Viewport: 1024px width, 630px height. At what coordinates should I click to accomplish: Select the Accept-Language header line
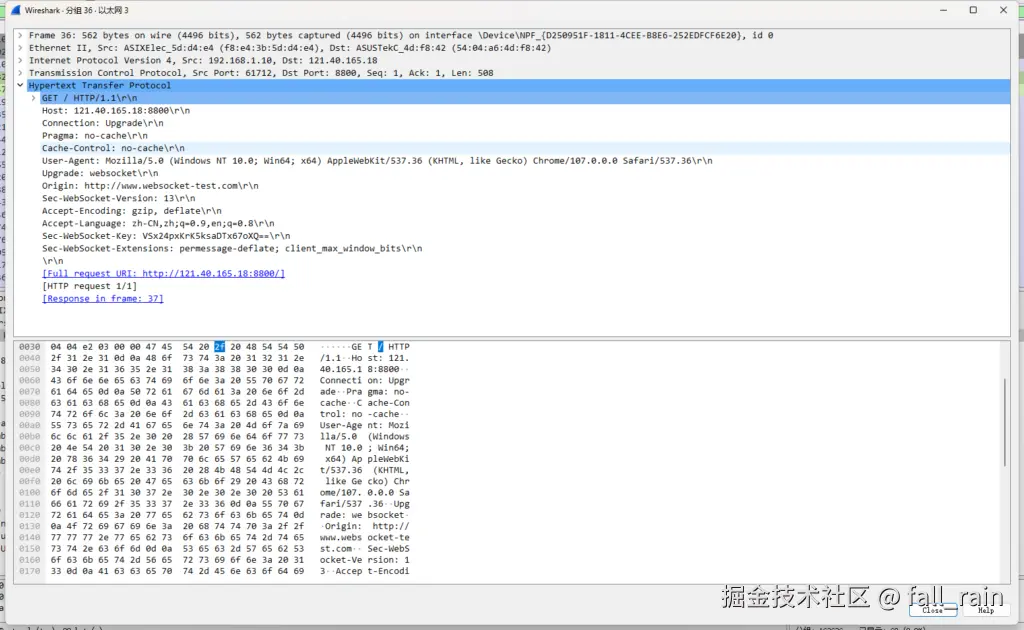pyautogui.click(x=158, y=223)
